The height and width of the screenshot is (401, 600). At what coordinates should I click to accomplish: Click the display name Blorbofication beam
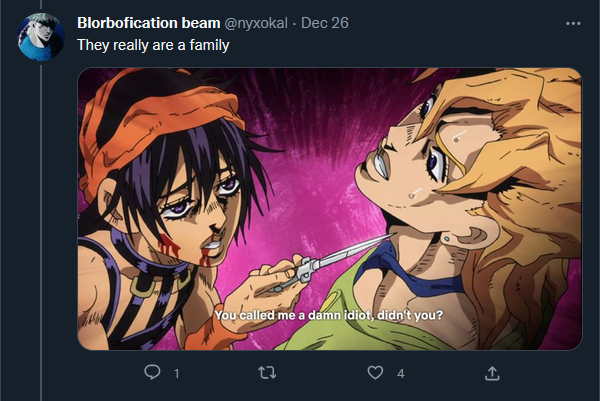148,23
